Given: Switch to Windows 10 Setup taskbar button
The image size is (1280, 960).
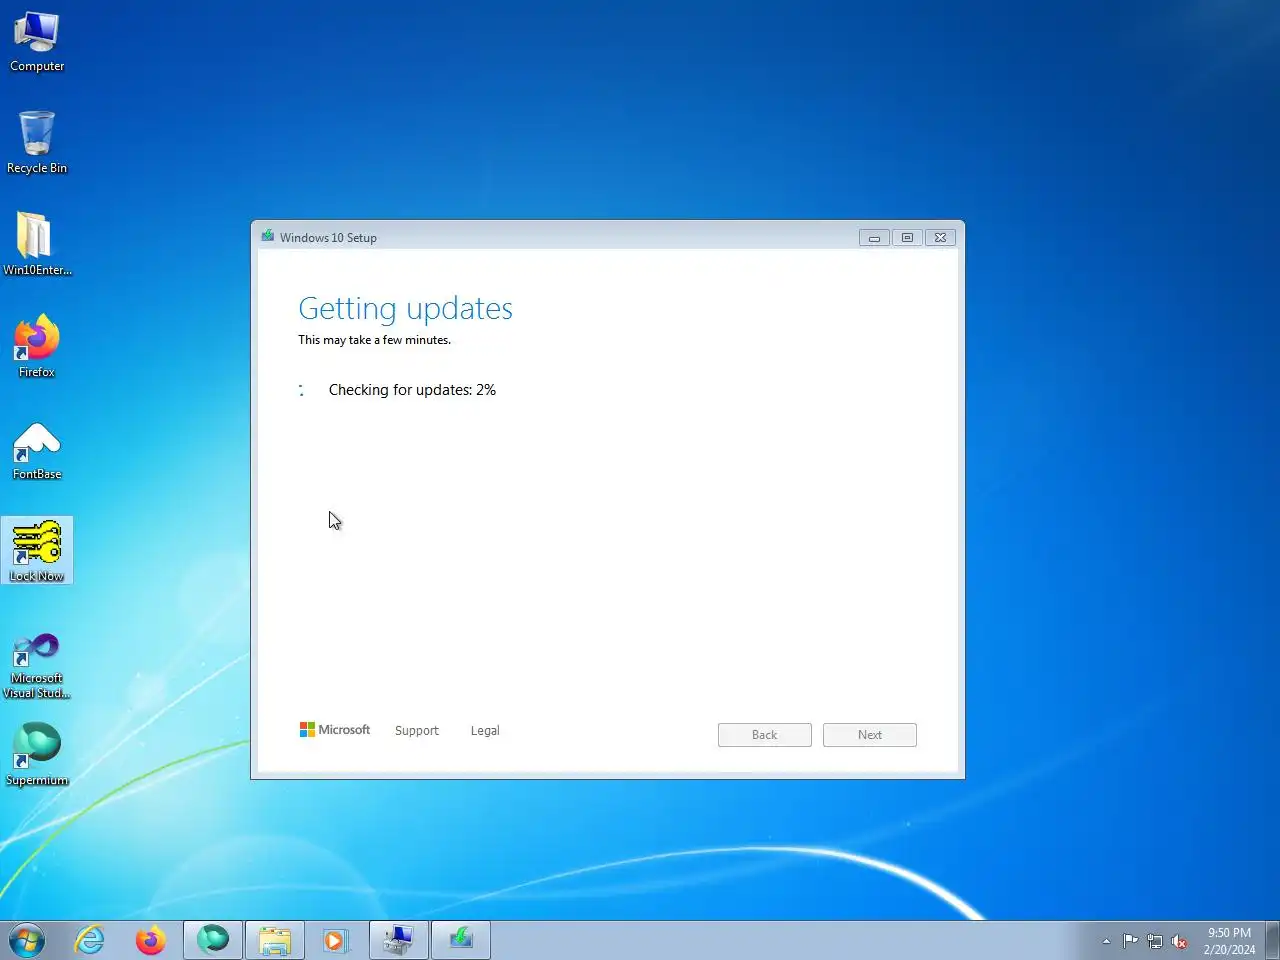Looking at the screenshot, I should pyautogui.click(x=461, y=941).
